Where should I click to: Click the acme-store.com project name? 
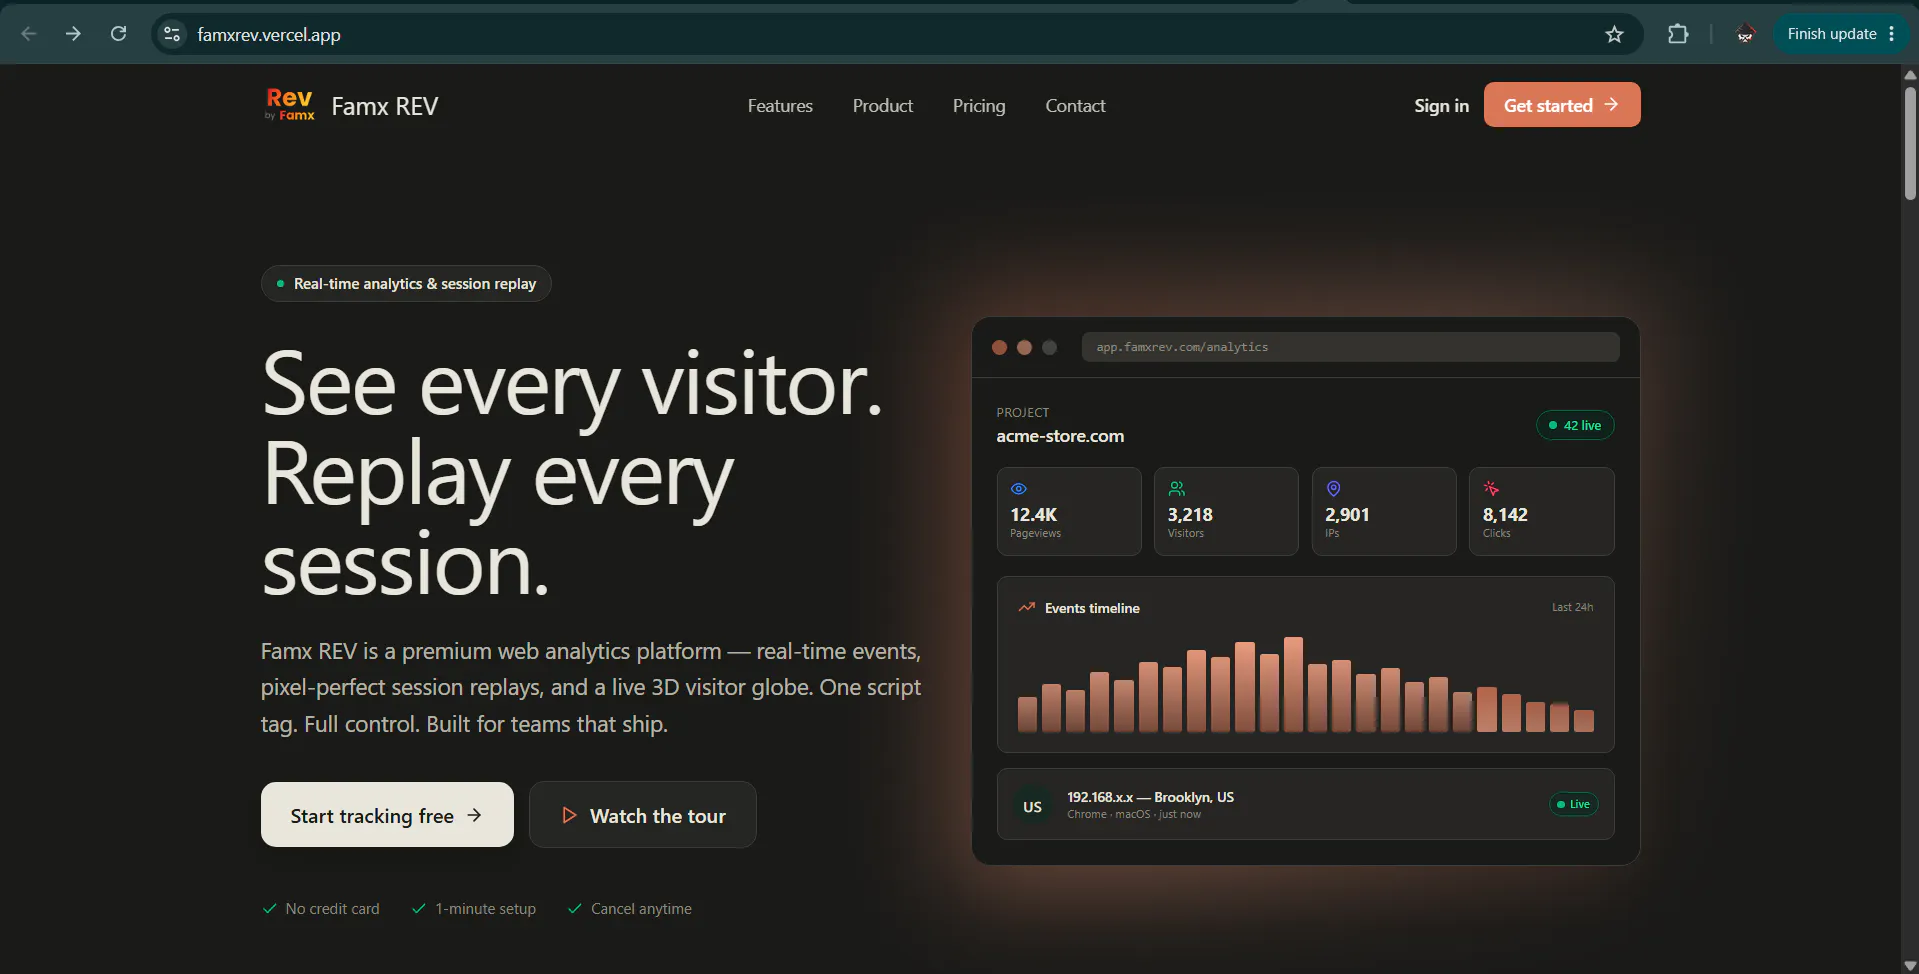tap(1060, 436)
